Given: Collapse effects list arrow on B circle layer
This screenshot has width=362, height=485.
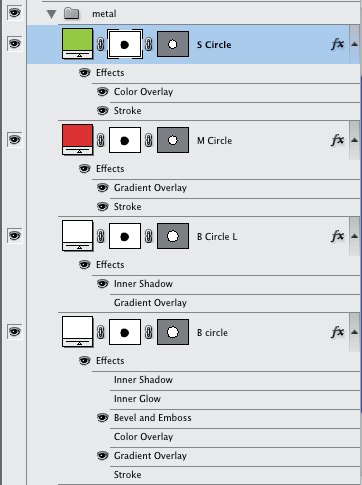Looking at the screenshot, I should pos(355,332).
